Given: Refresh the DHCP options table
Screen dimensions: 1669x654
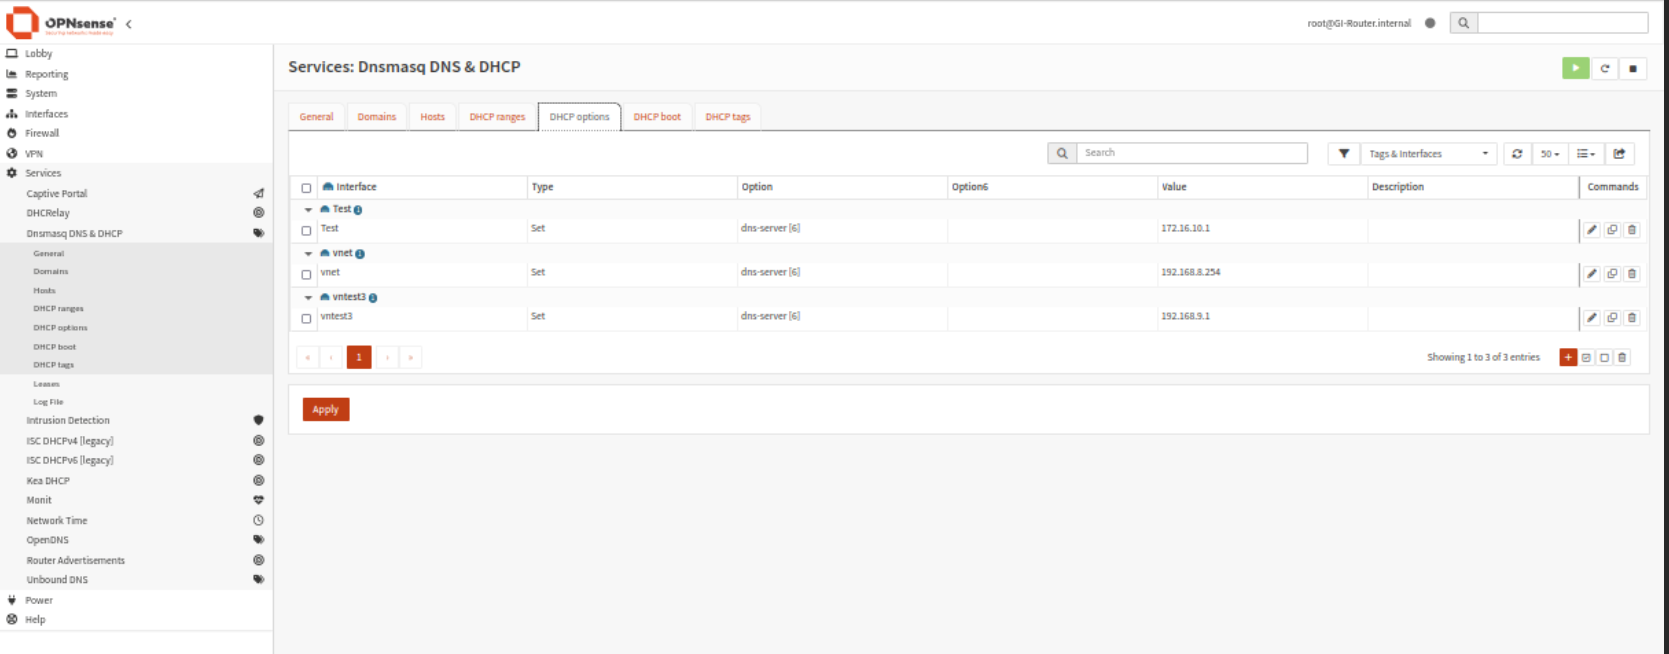Looking at the screenshot, I should (1517, 154).
